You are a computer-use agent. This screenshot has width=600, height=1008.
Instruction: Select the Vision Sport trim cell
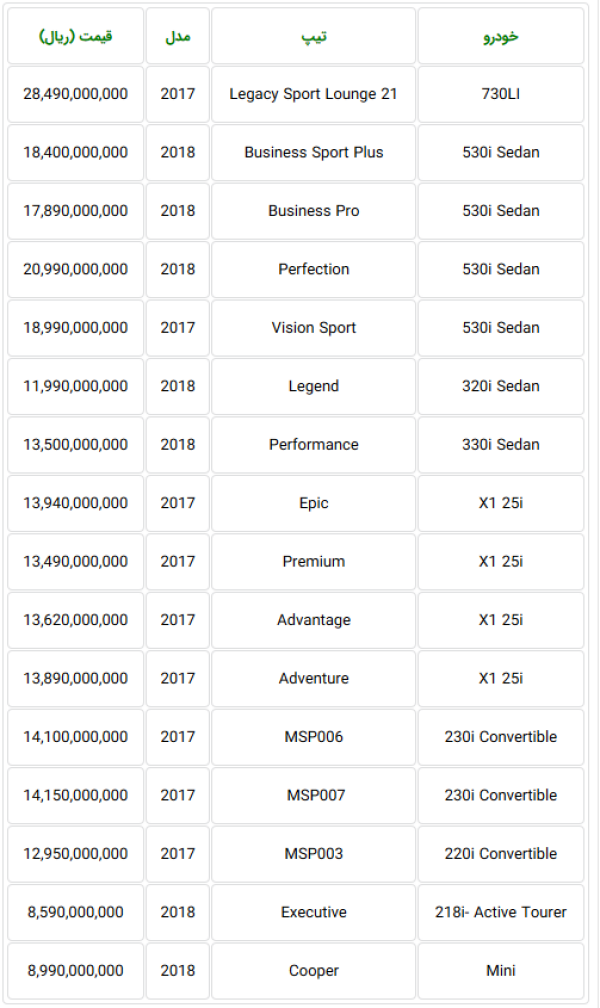click(x=313, y=328)
